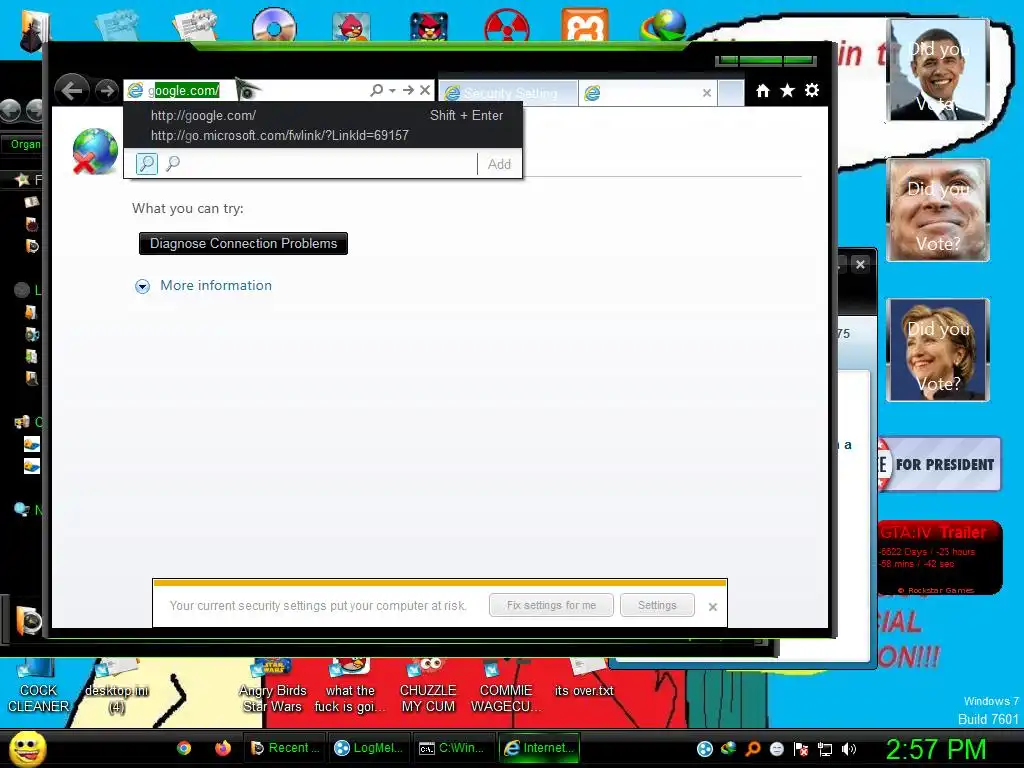This screenshot has height=768, width=1024.
Task: Click the Hillary Clinton Did you Vote gadget
Action: 938,350
